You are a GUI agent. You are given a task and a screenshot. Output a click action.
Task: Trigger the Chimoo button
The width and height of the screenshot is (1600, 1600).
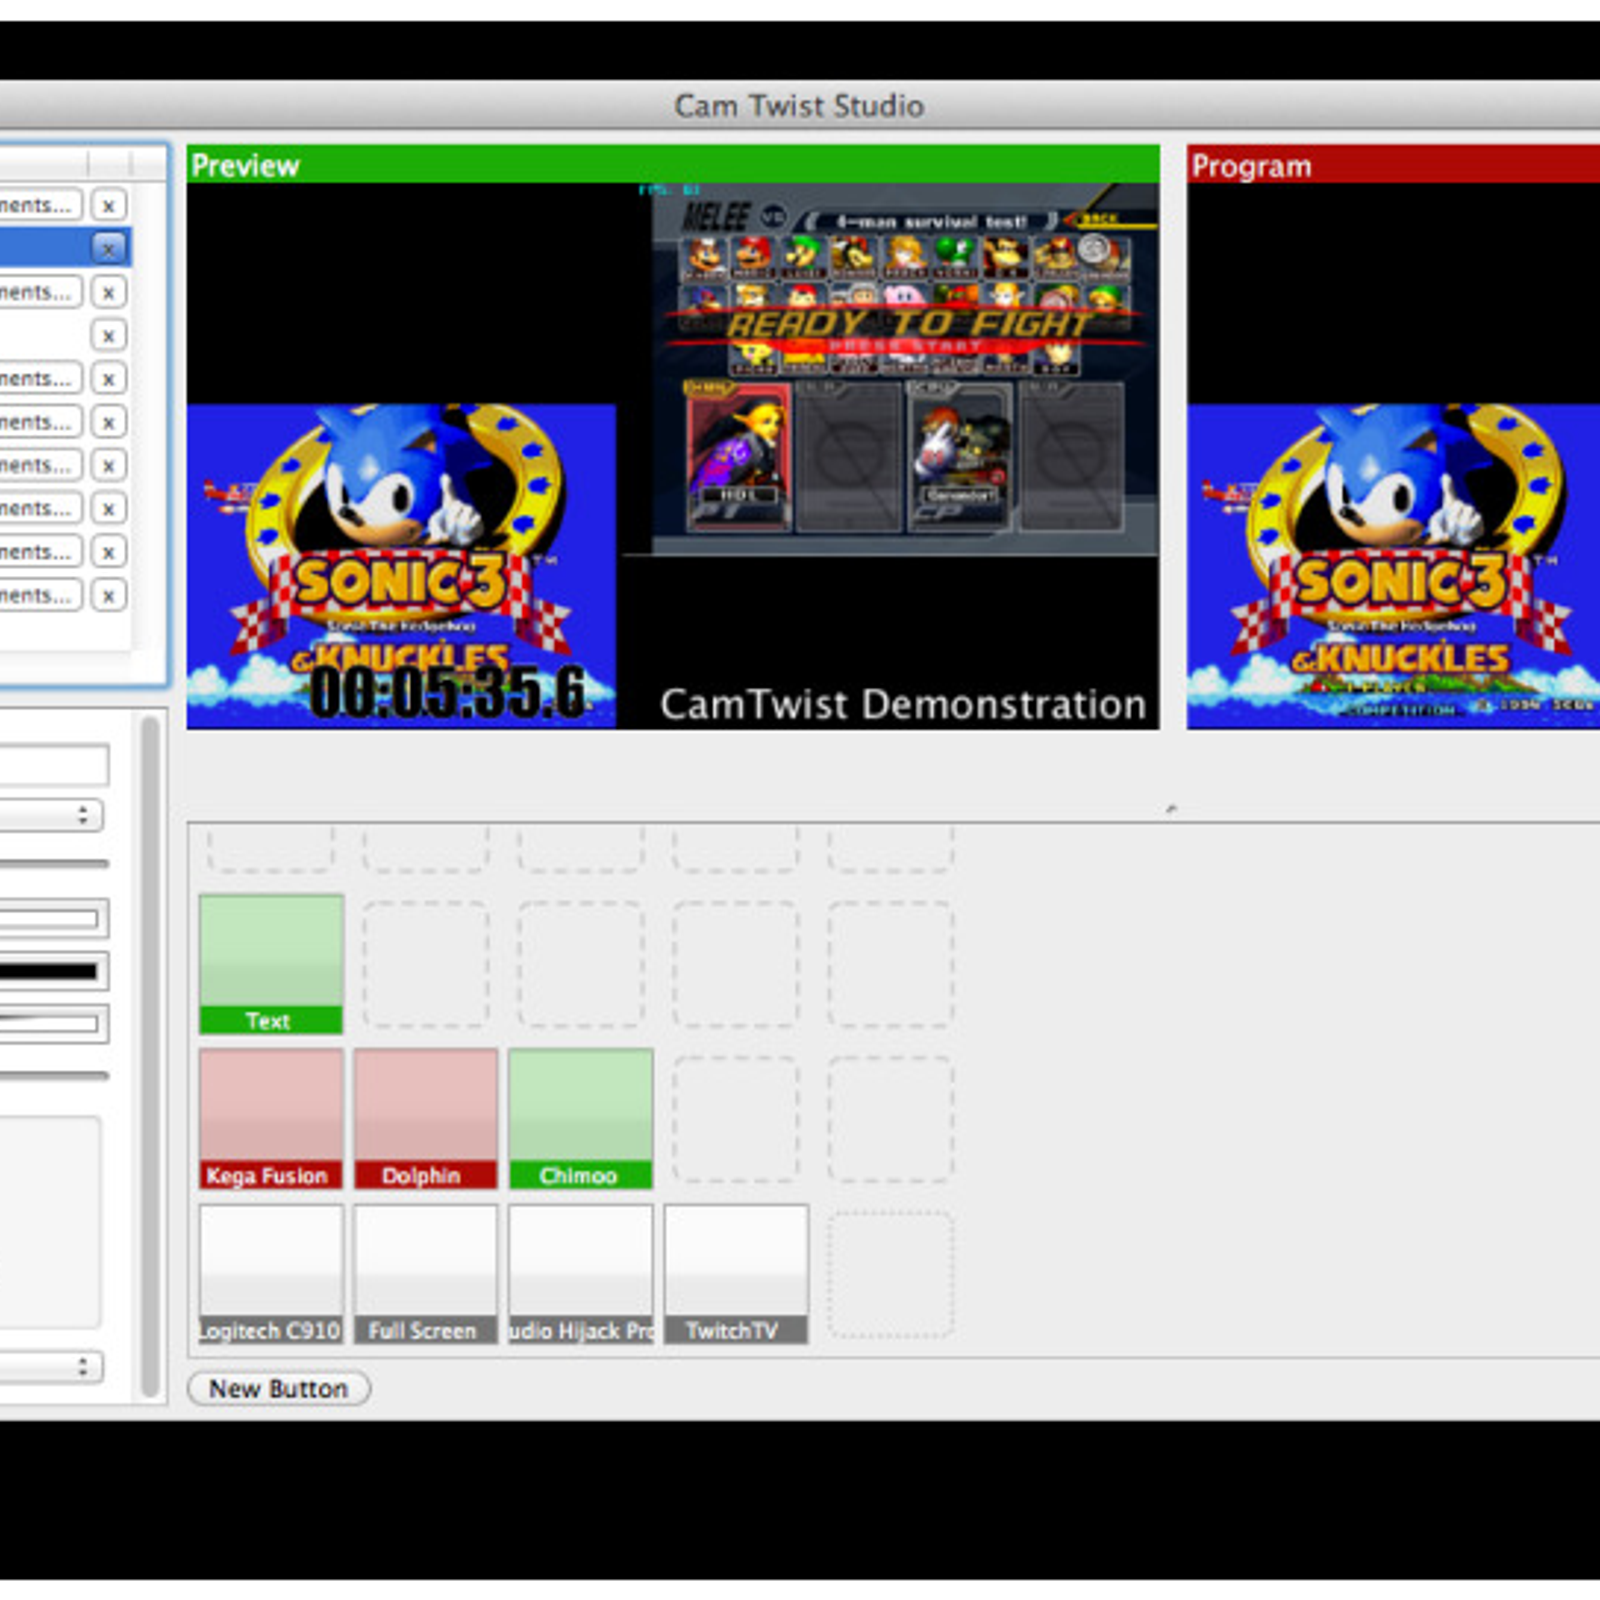point(581,1118)
